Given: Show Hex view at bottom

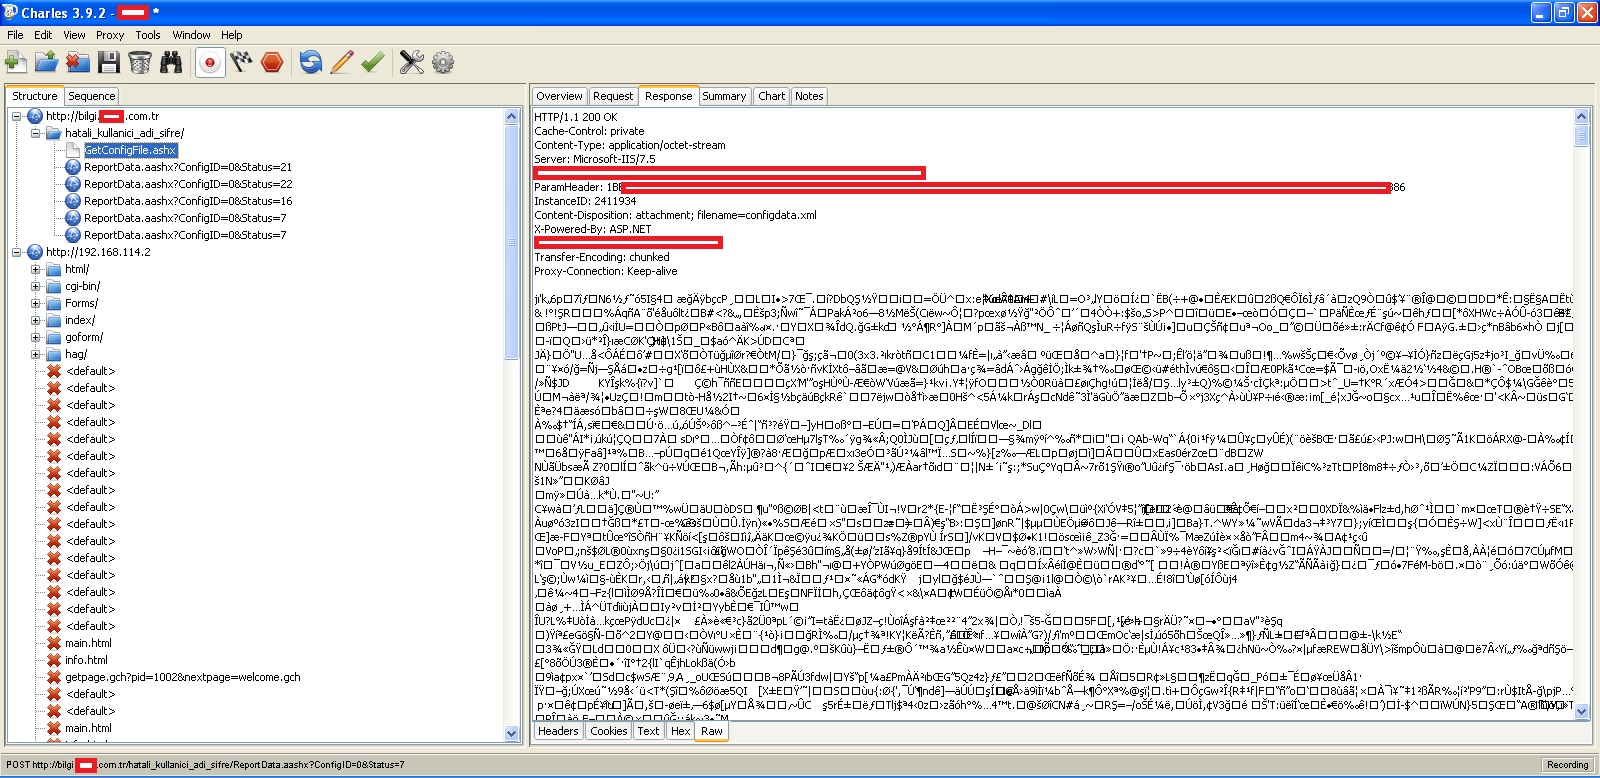Looking at the screenshot, I should coord(680,731).
